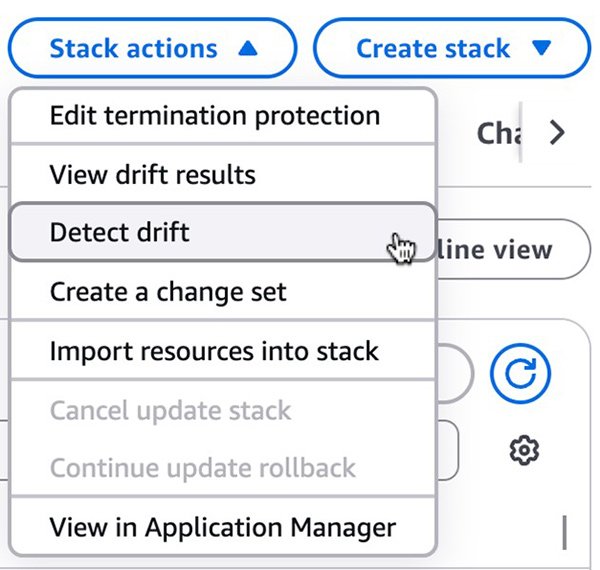
Task: Choose View drift results option
Action: coord(152,175)
